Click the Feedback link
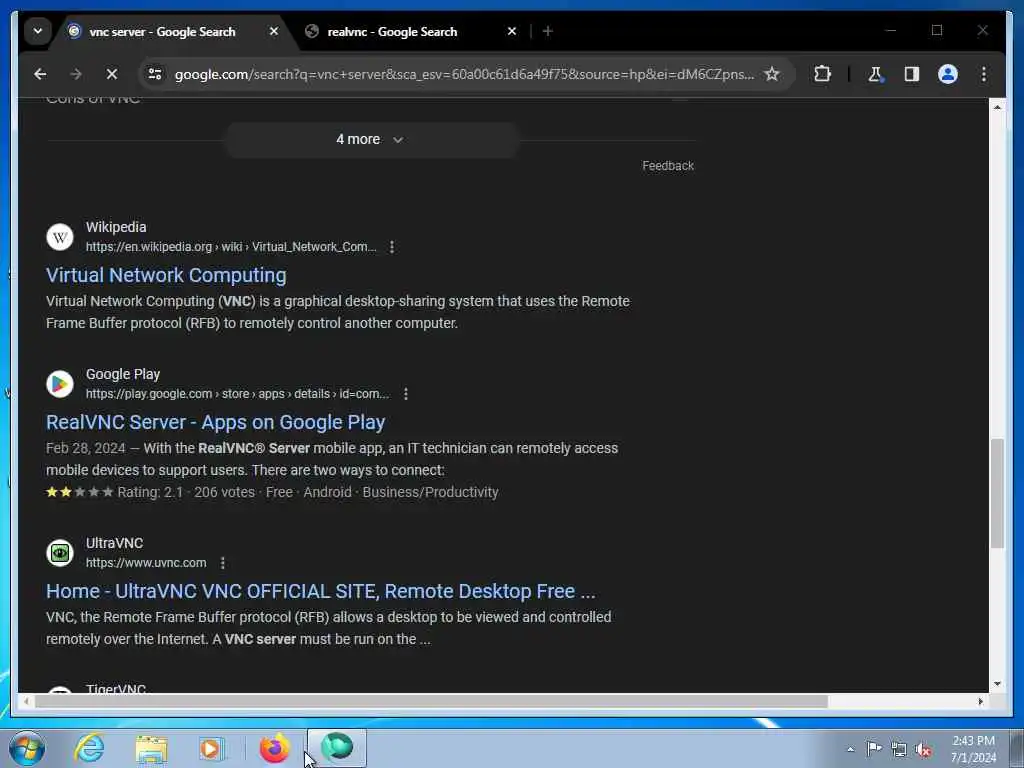Screen dimensions: 1024x768 pyautogui.click(x=667, y=166)
